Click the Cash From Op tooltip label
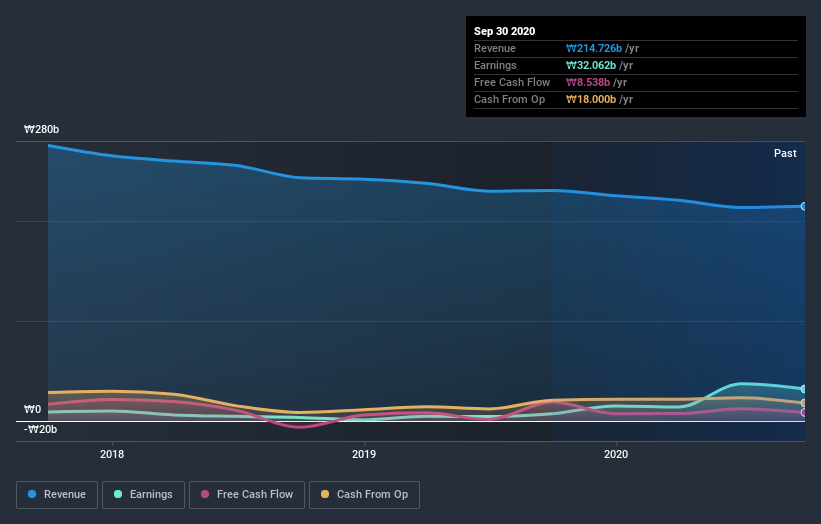The height and width of the screenshot is (524, 821). click(x=509, y=99)
